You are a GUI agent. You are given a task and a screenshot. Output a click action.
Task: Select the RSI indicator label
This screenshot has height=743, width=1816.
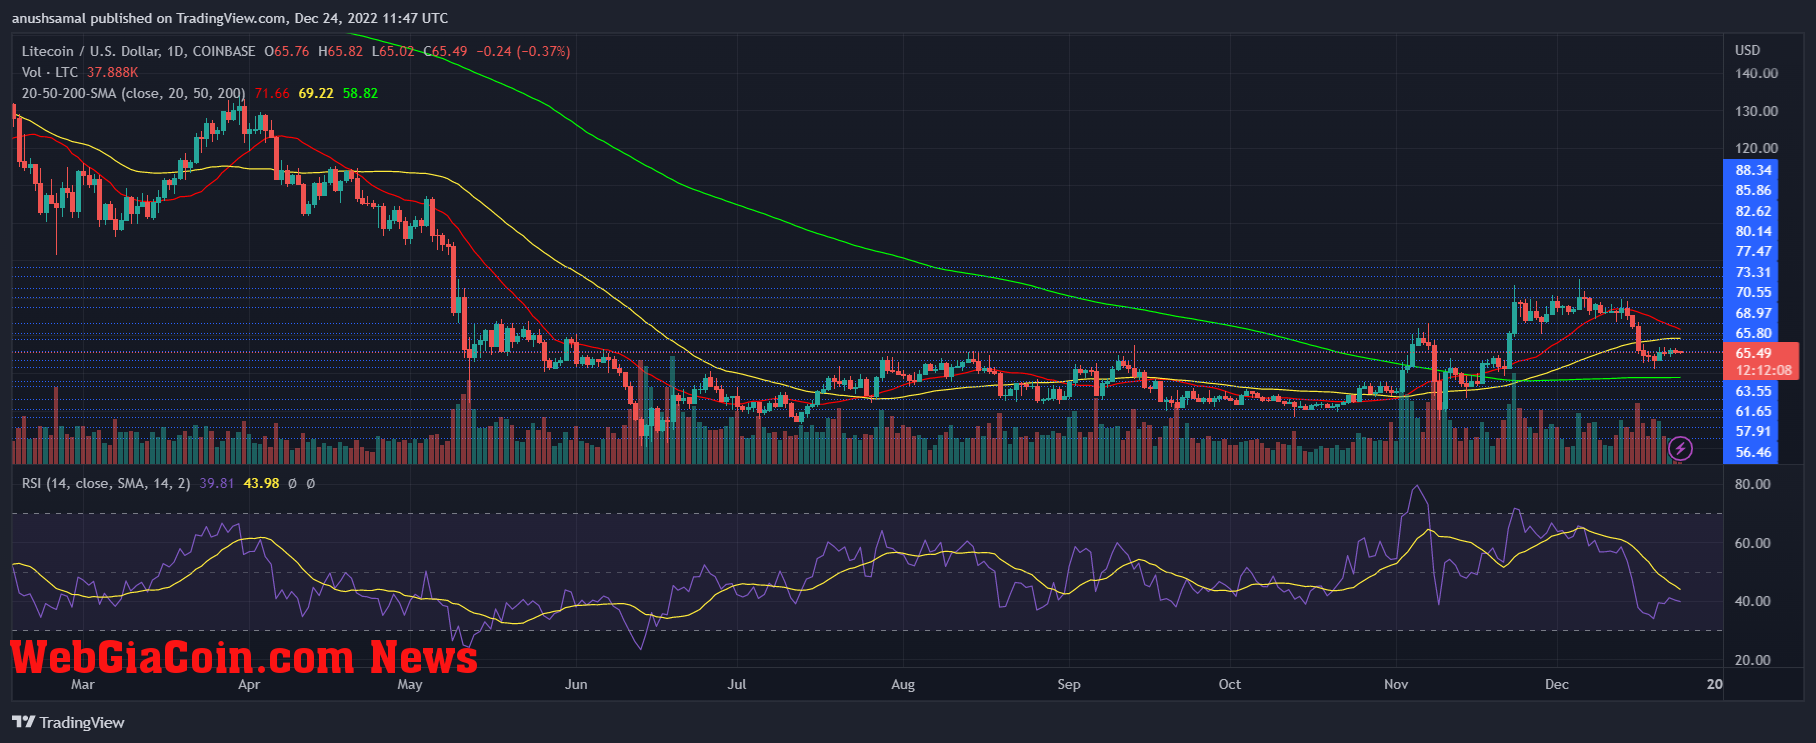click(106, 483)
